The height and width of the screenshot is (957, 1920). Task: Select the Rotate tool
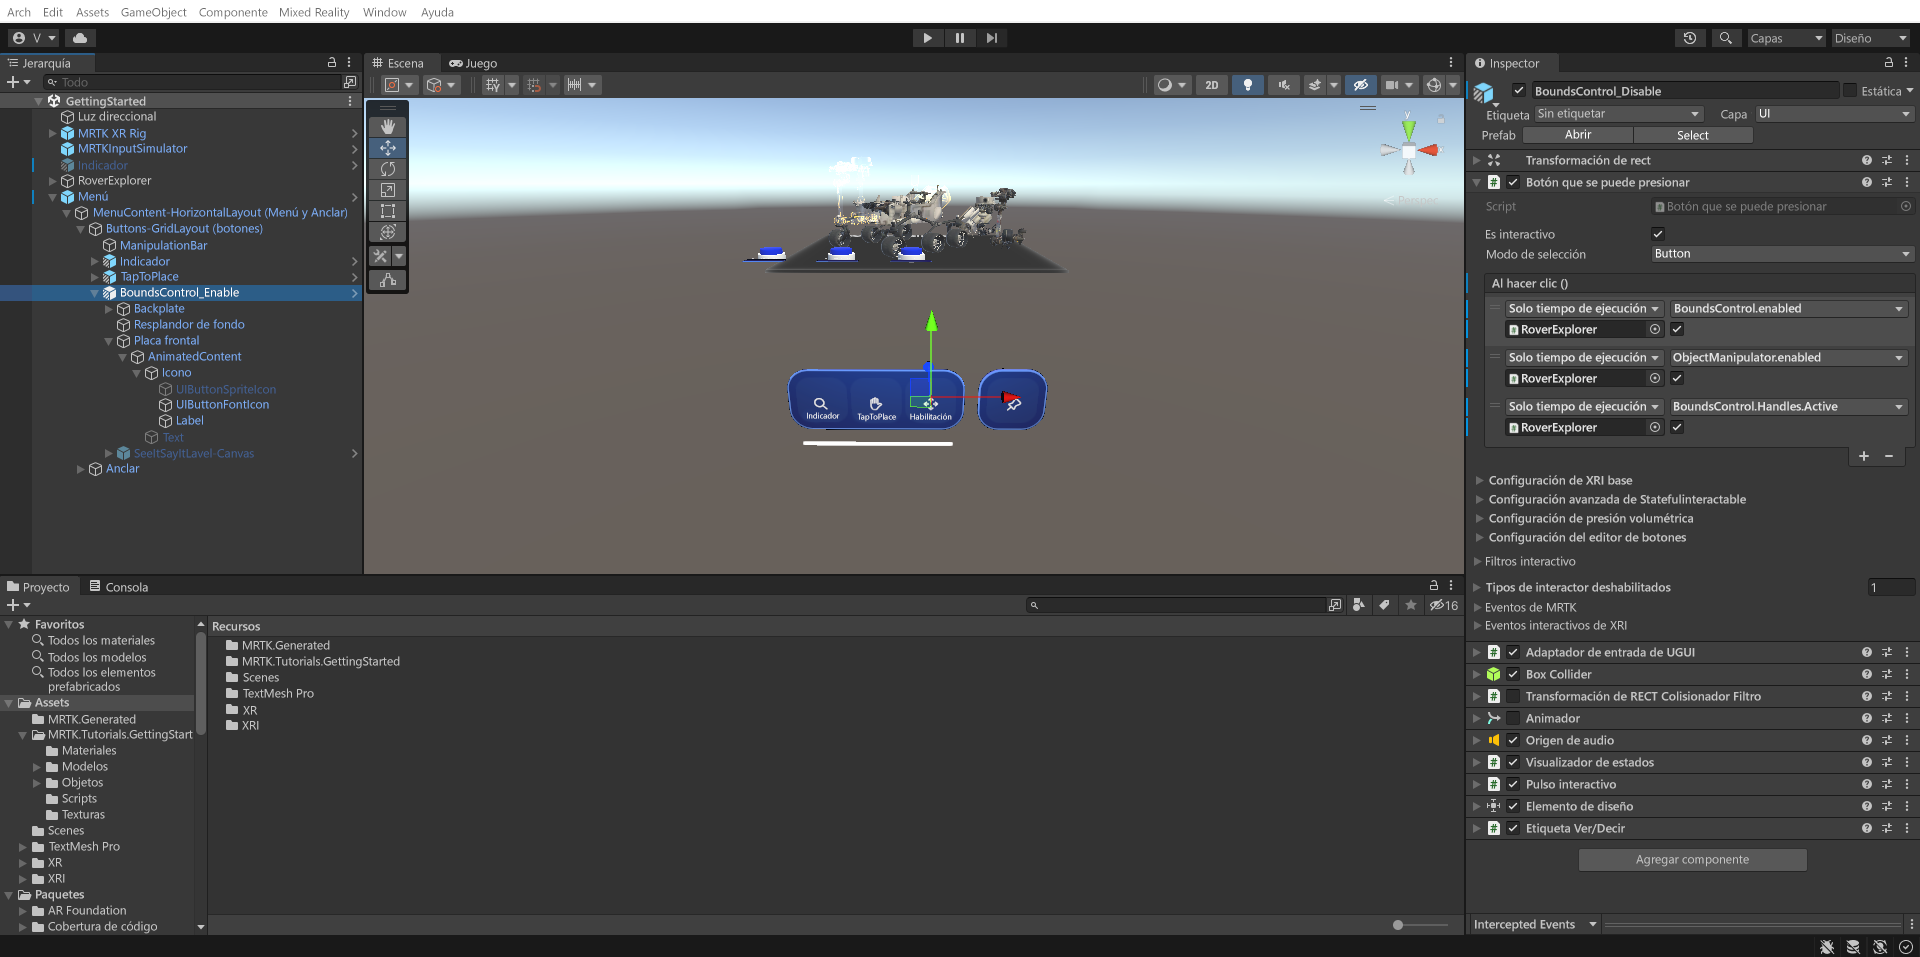point(387,169)
